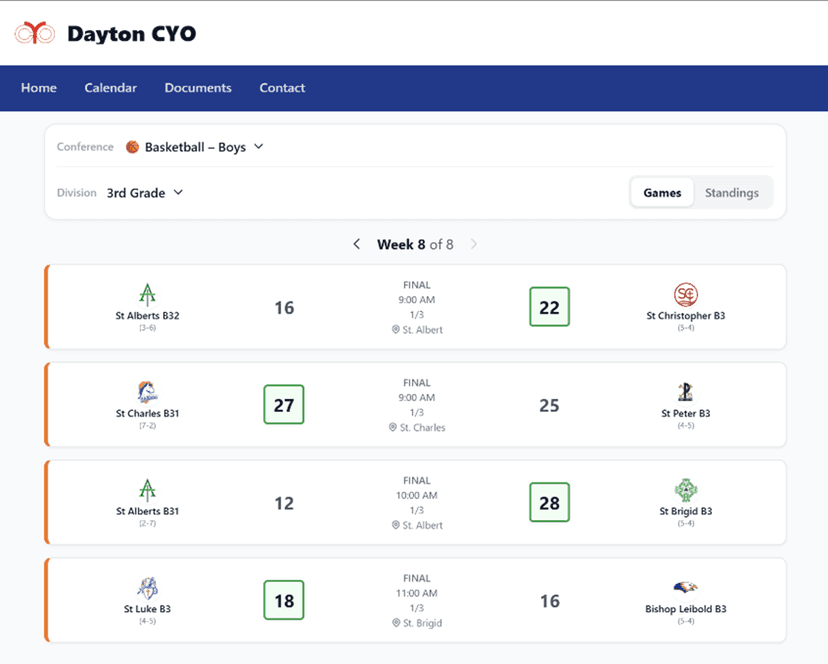The height and width of the screenshot is (664, 828).
Task: Click St Christopher's winning score 22
Action: 549,307
